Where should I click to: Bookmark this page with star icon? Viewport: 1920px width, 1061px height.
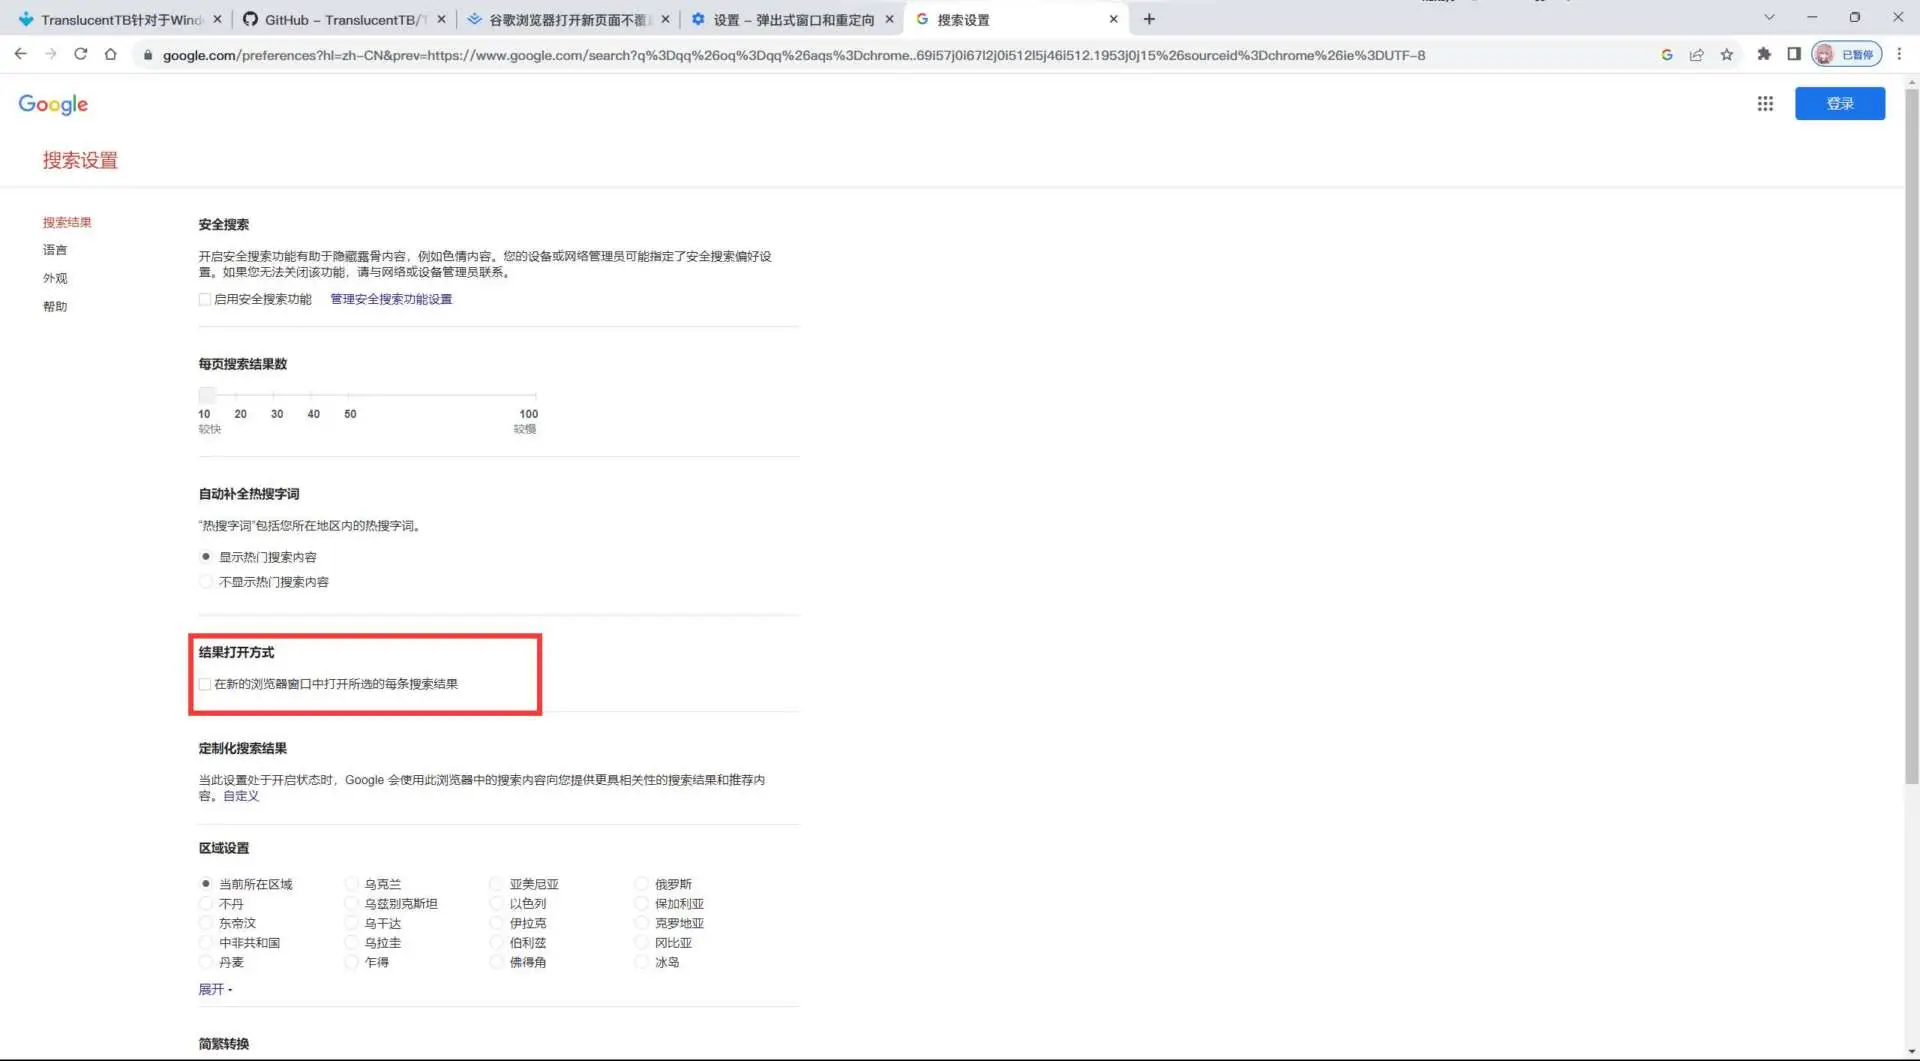tap(1727, 55)
